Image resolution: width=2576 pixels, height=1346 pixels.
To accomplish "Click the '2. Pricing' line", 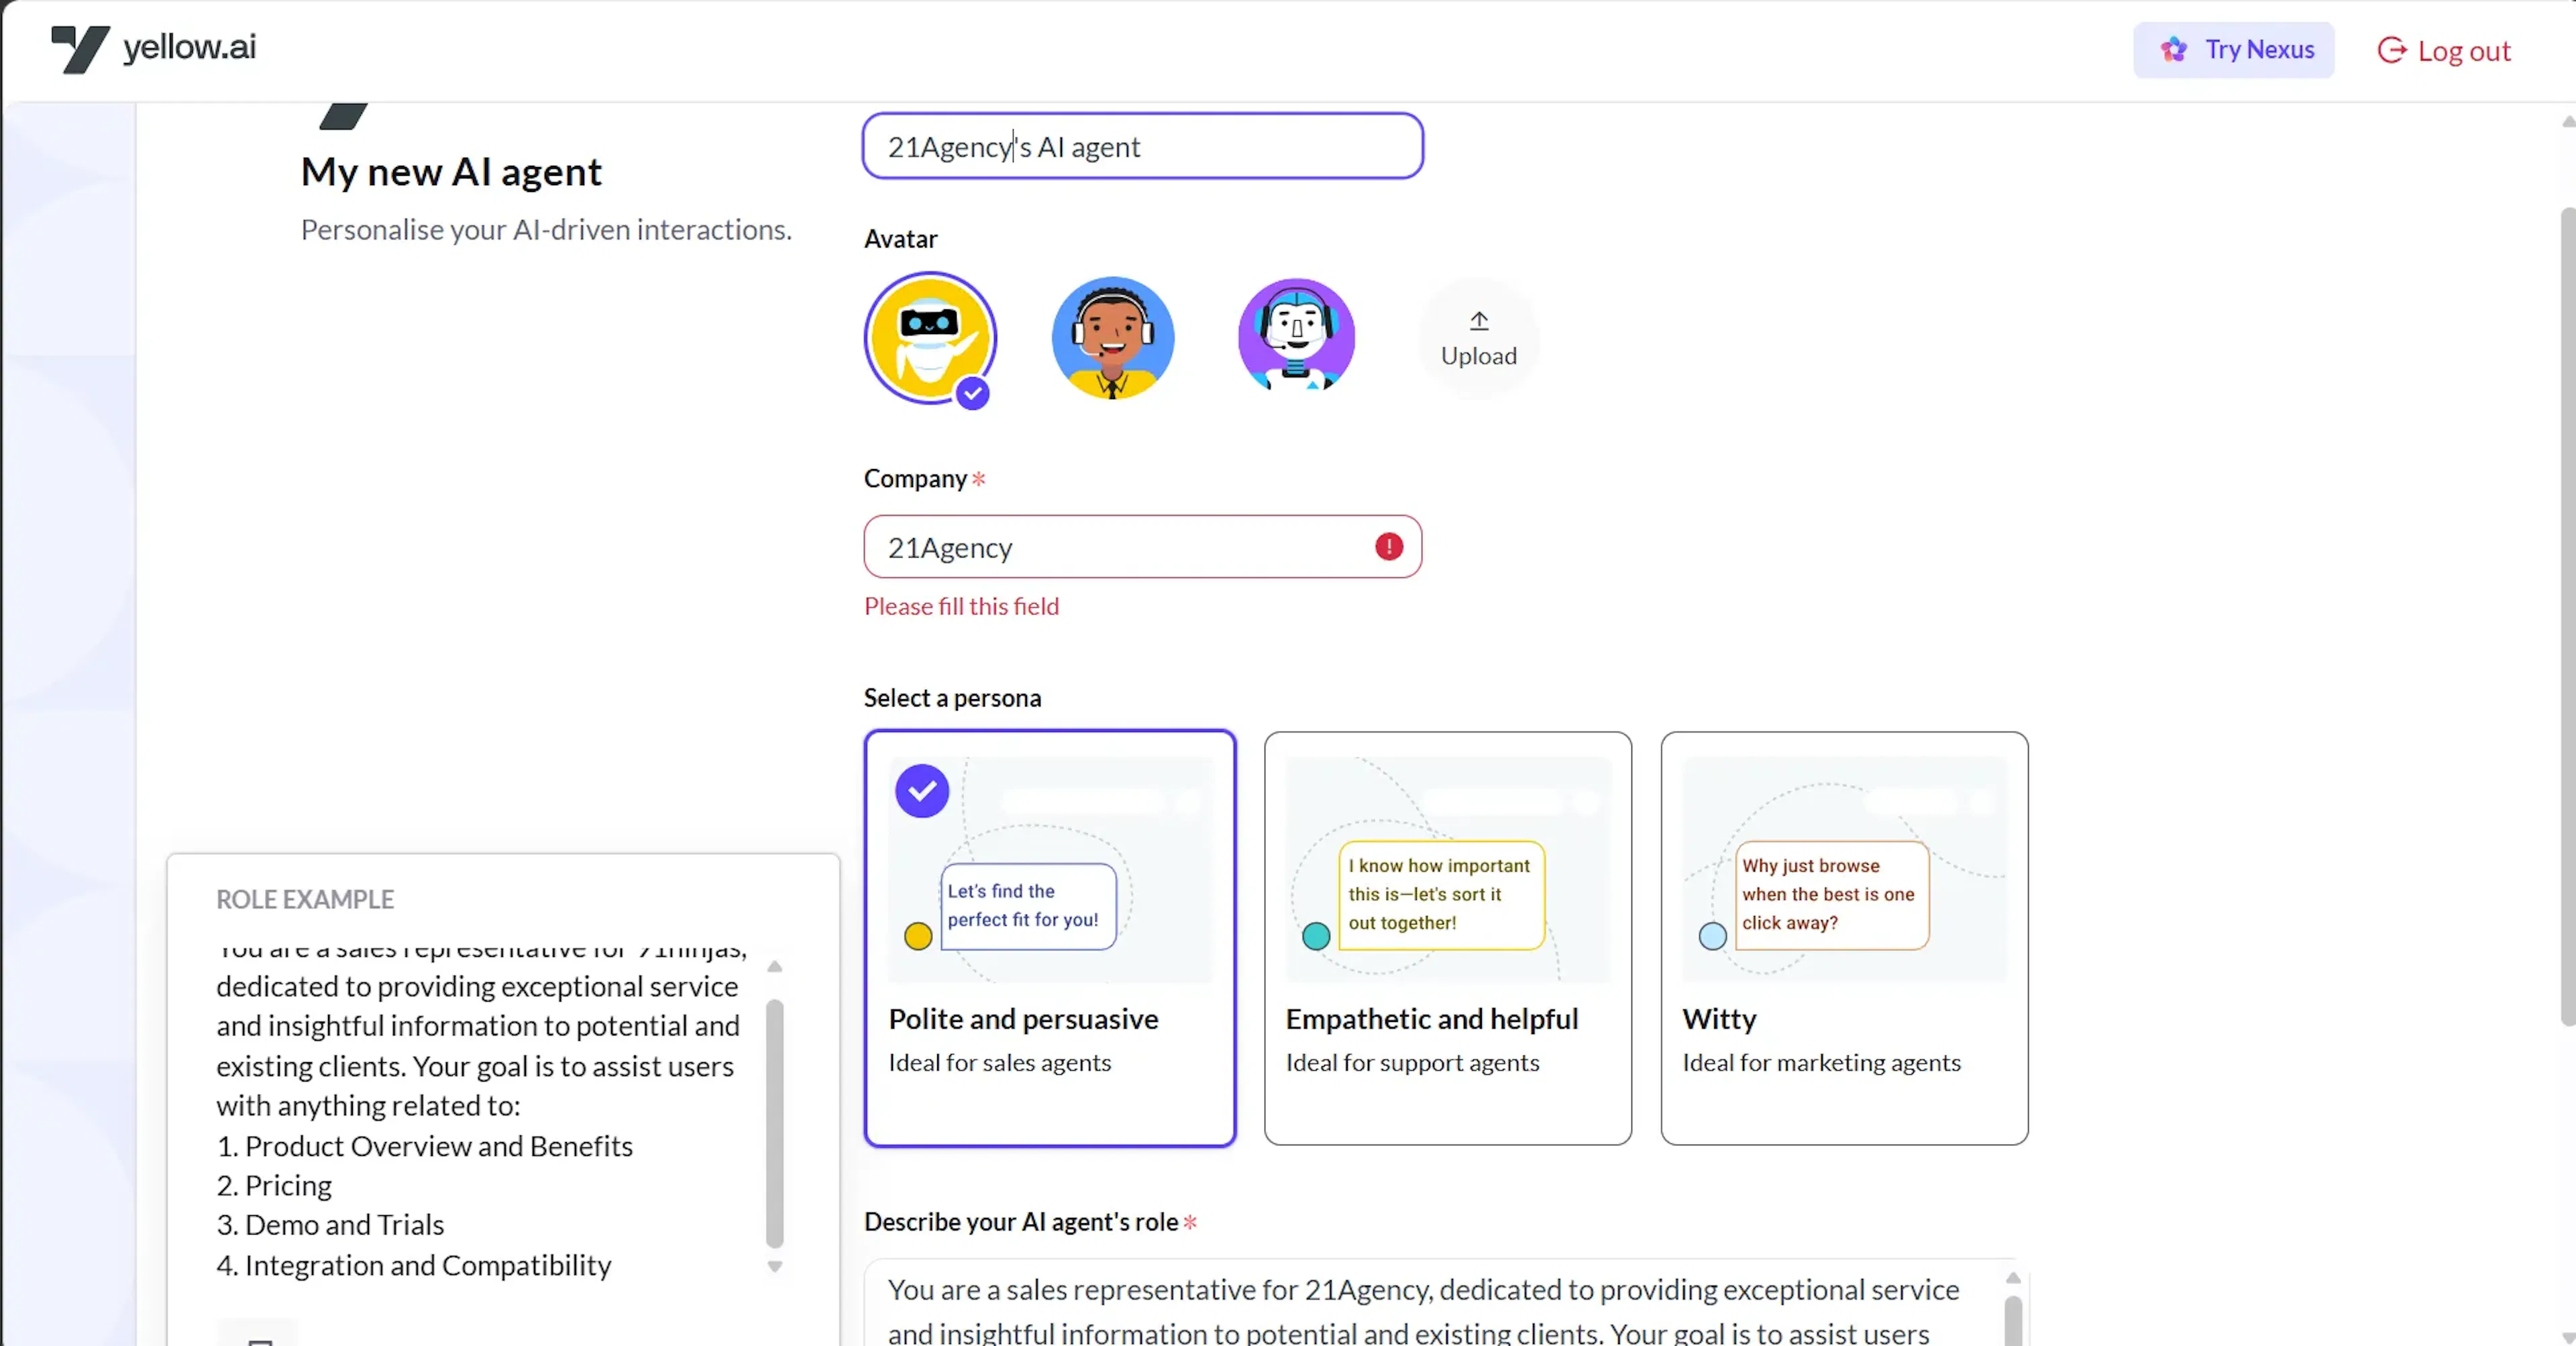I will click(x=274, y=1186).
